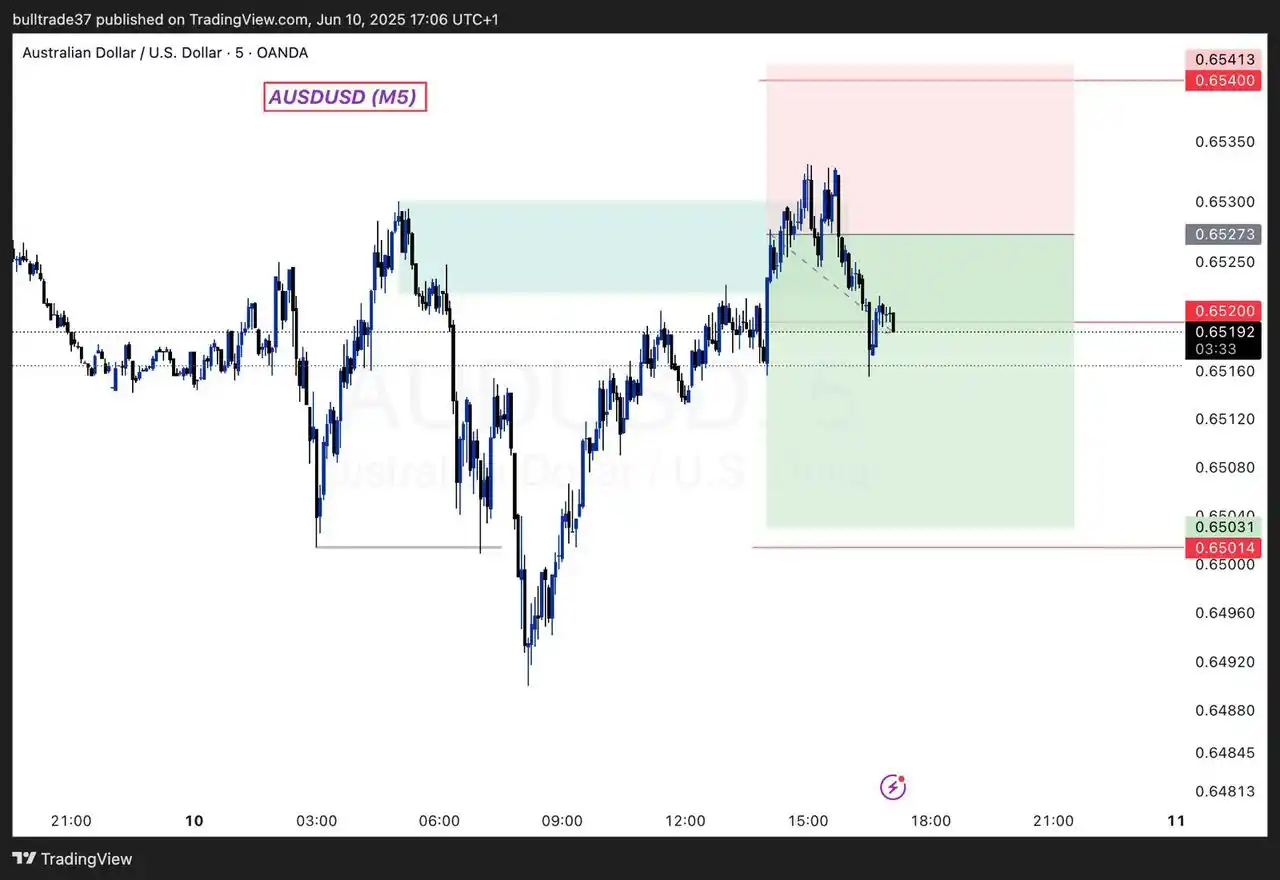The image size is (1280, 880).
Task: Click the 0.65160 price axis value
Action: tap(1225, 371)
